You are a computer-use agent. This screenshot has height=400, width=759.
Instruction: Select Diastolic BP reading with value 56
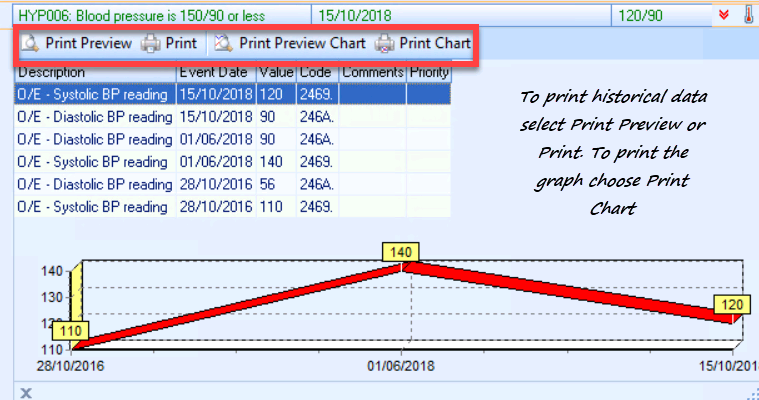[95, 185]
